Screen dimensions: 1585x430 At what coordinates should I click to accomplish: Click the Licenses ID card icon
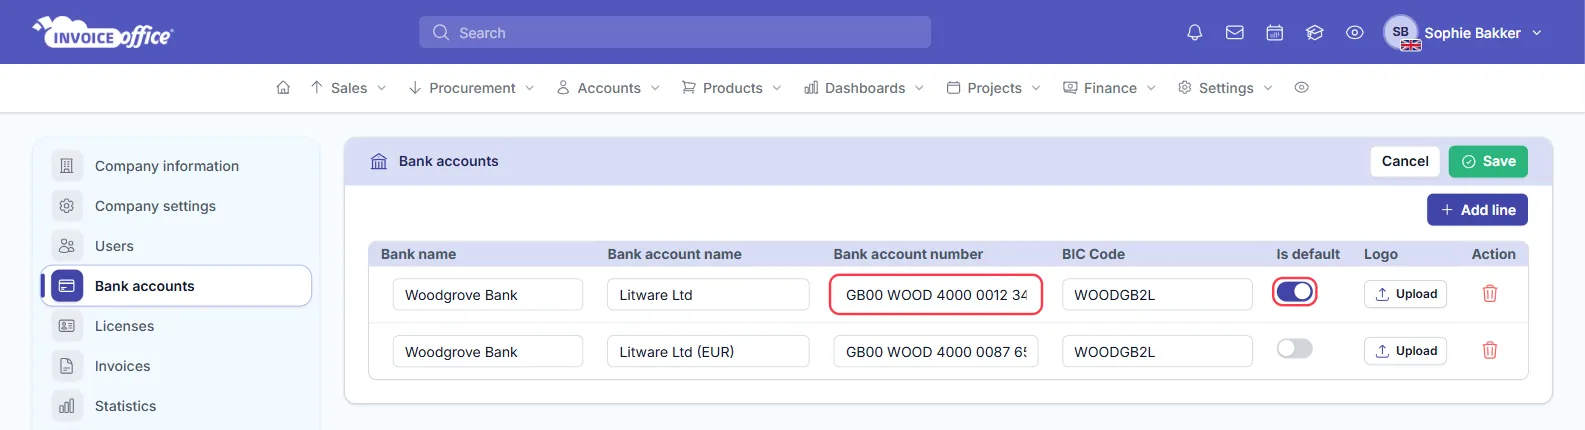67,326
